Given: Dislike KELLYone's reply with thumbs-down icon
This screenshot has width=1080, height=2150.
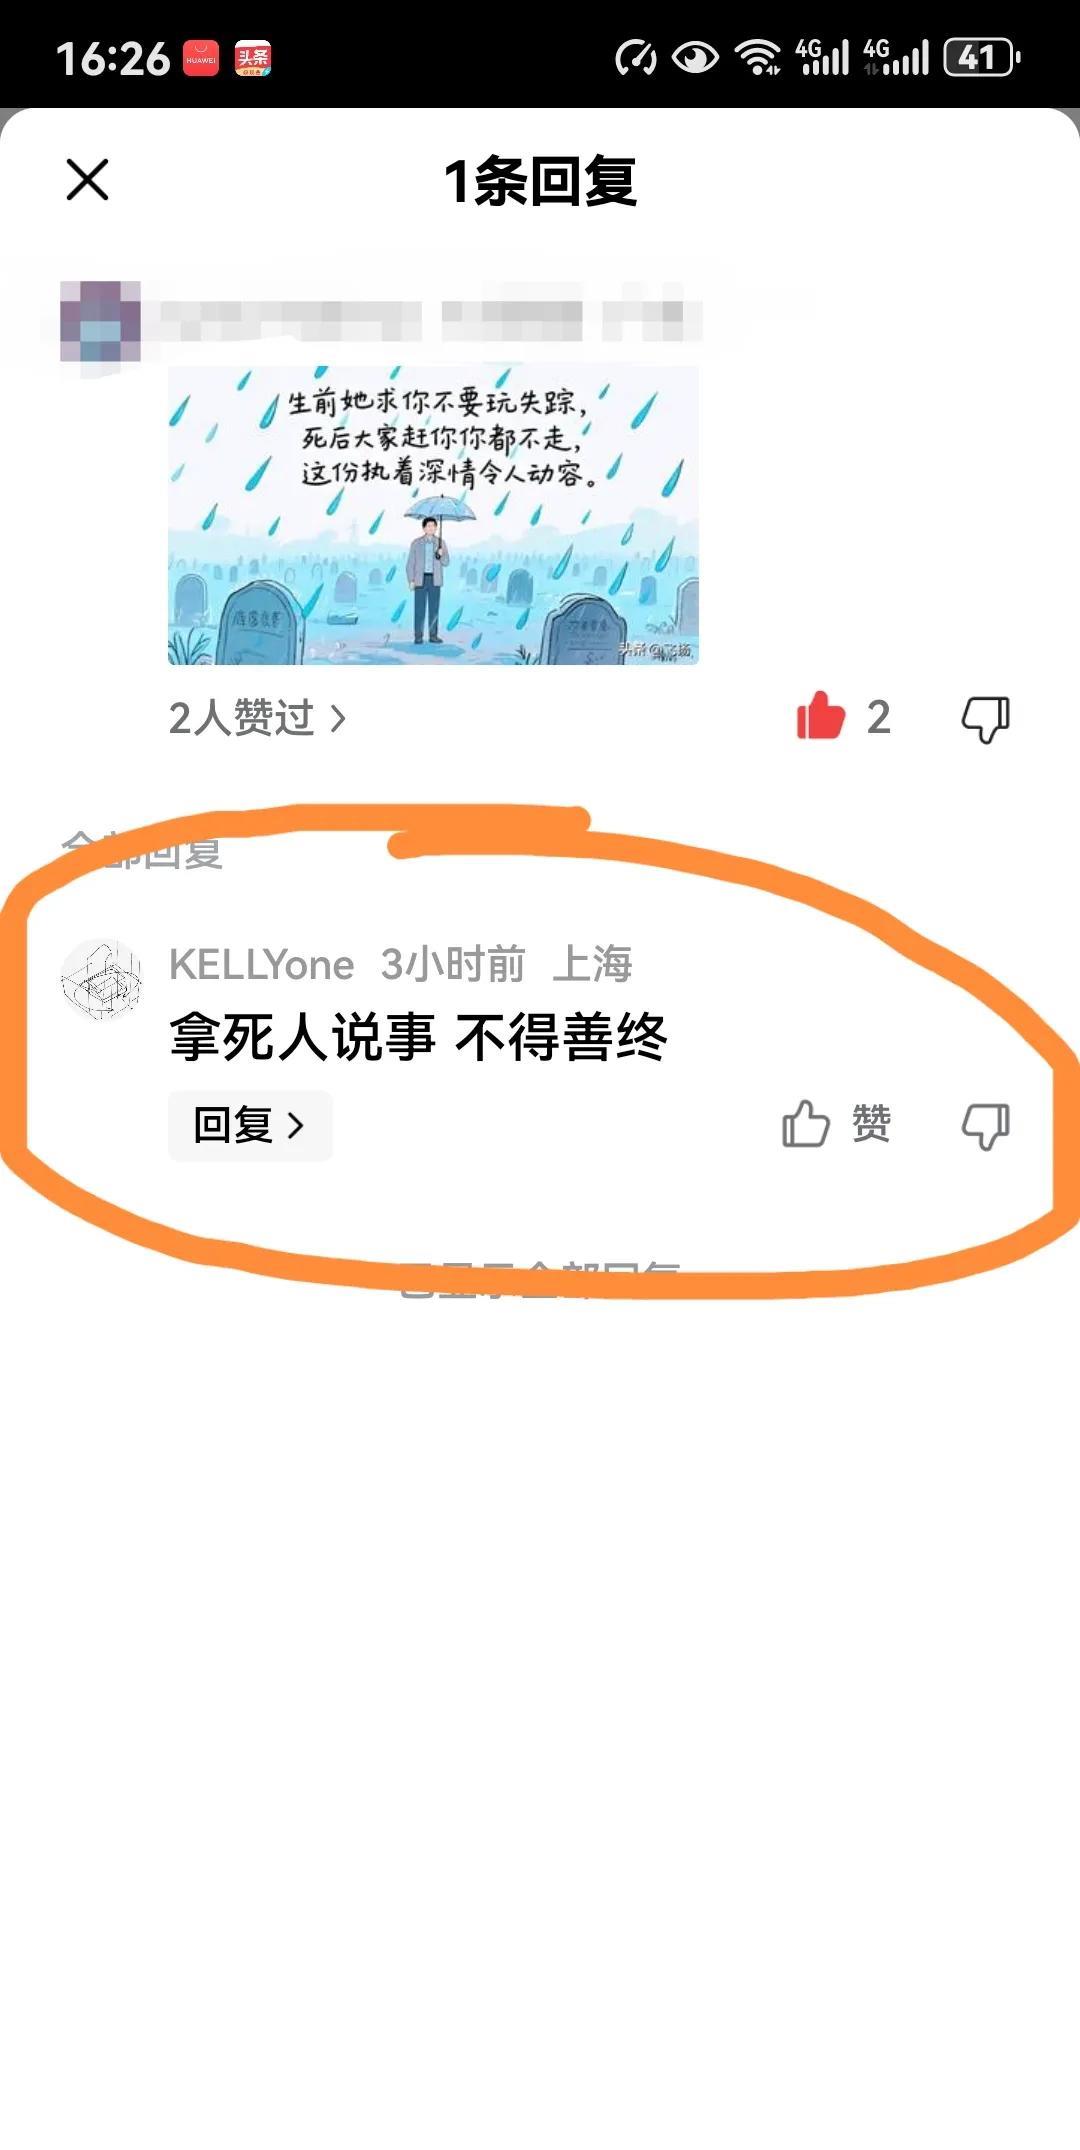Looking at the screenshot, I should coord(985,1126).
